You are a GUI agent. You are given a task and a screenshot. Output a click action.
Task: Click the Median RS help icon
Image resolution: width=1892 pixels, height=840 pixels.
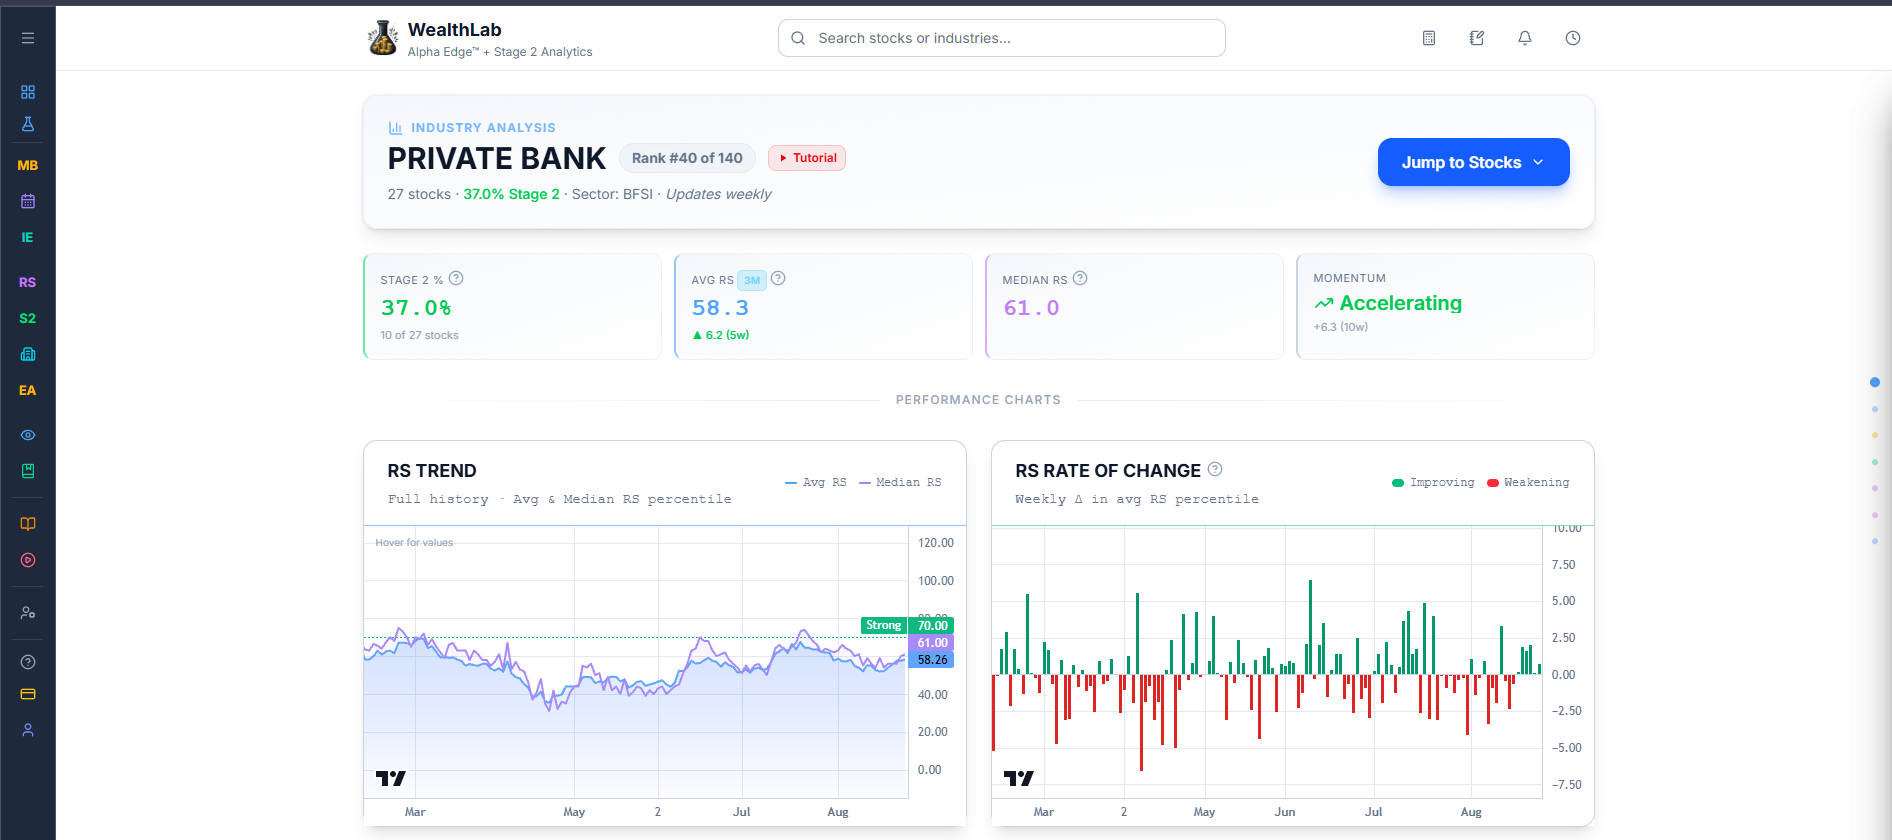1080,278
